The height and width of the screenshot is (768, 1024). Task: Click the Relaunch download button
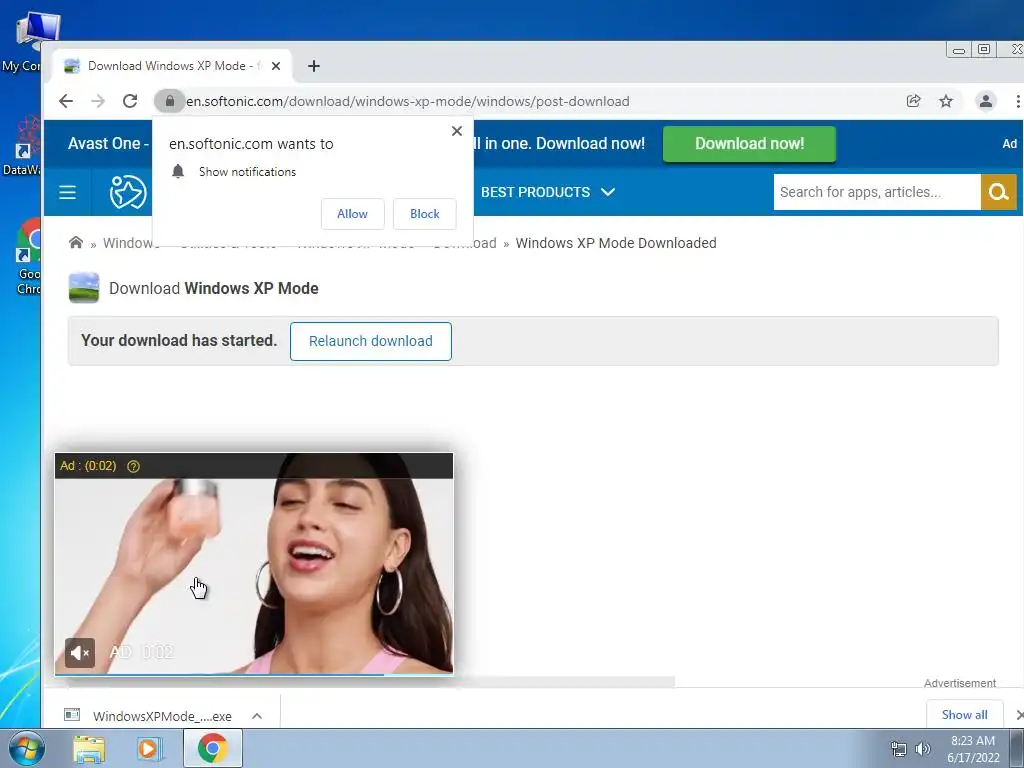point(370,341)
